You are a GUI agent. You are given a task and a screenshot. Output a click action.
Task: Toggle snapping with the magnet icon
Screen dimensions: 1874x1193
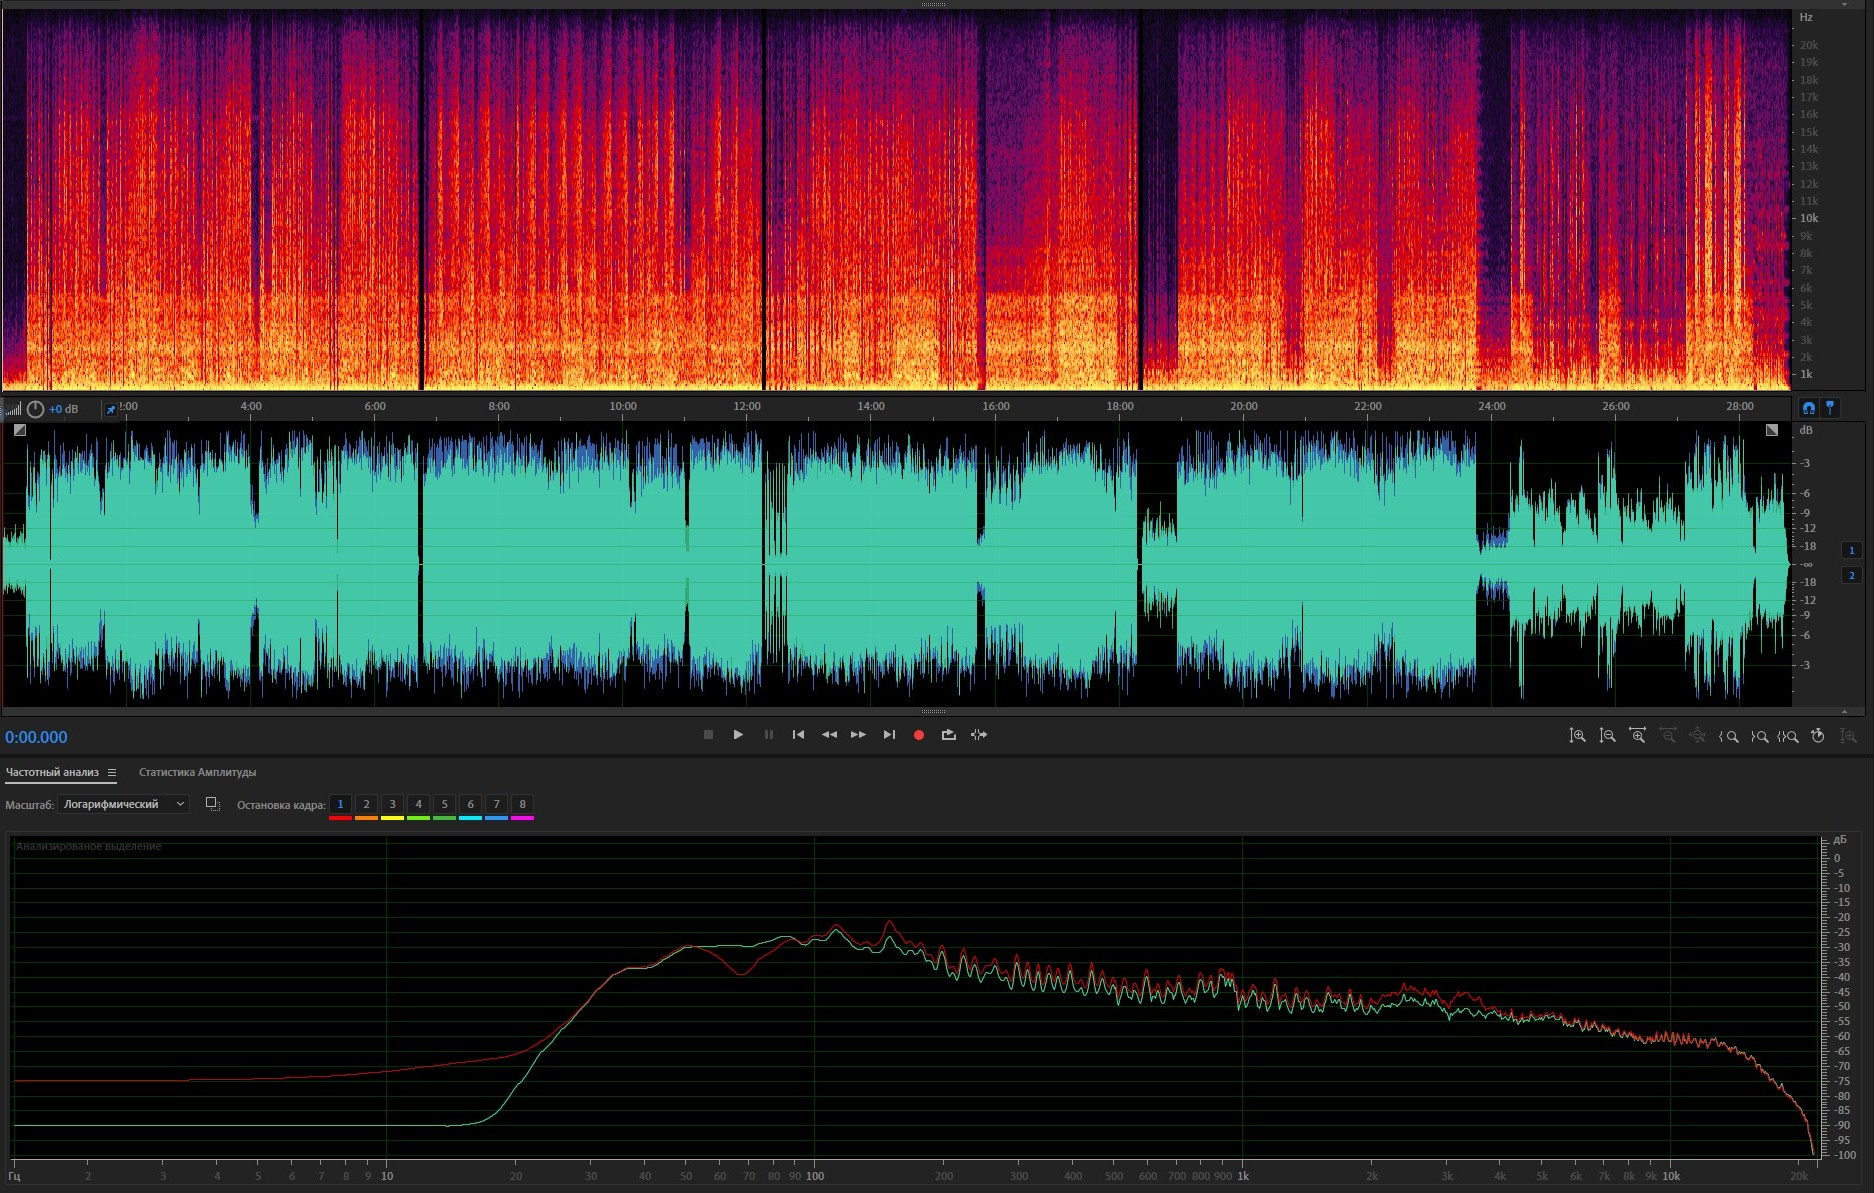click(1808, 407)
